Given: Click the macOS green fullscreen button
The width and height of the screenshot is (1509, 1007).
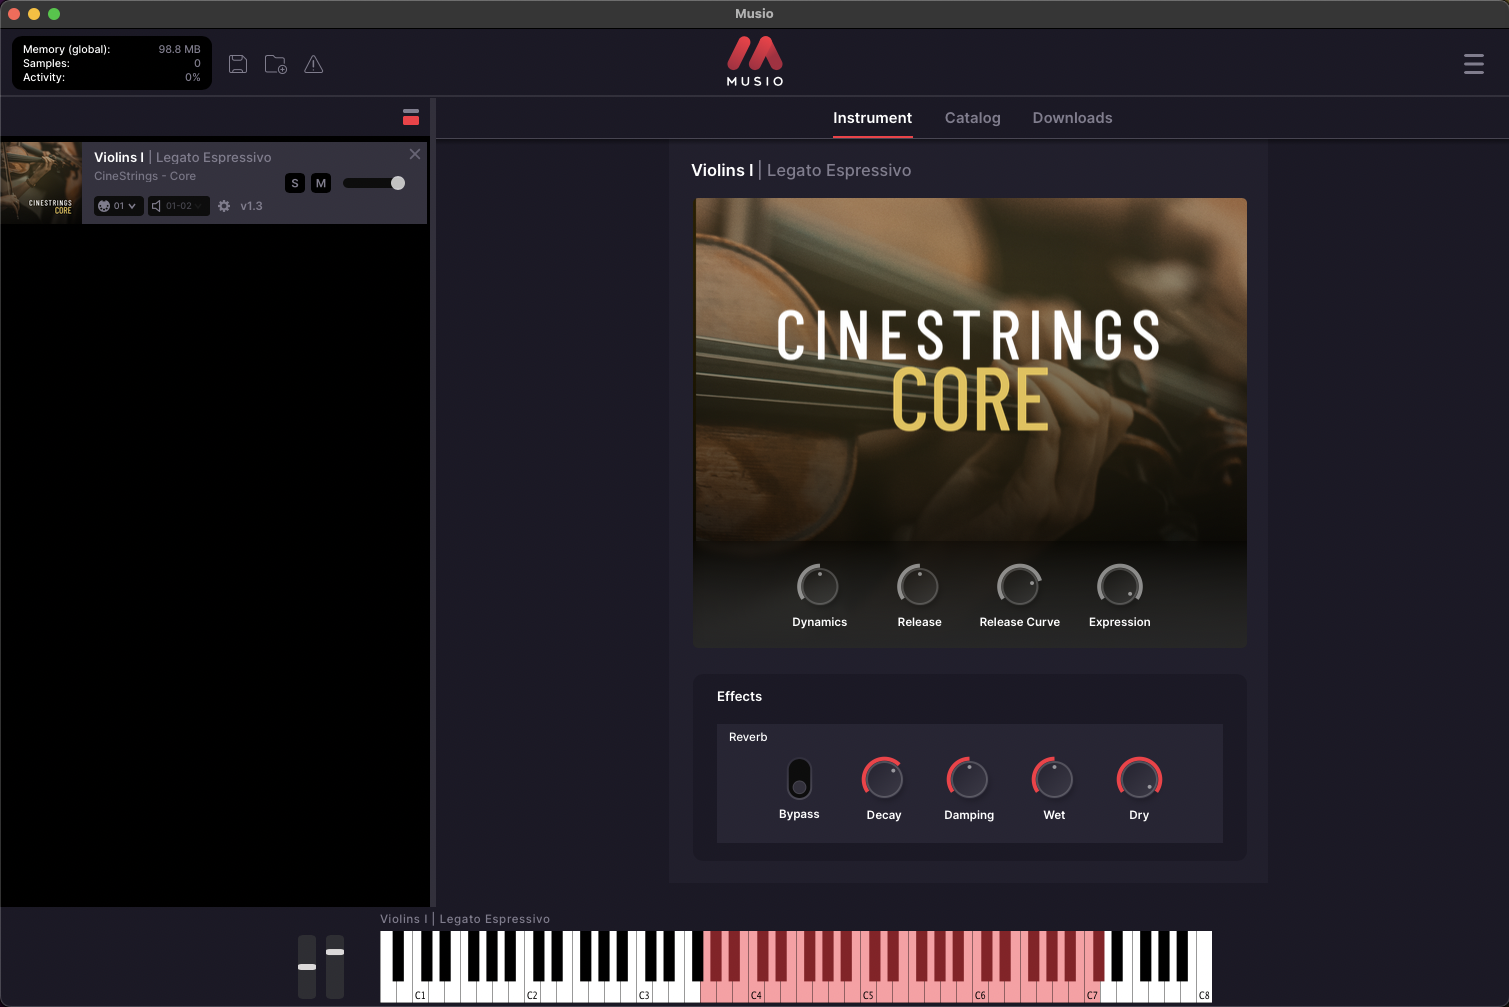Looking at the screenshot, I should tap(54, 14).
